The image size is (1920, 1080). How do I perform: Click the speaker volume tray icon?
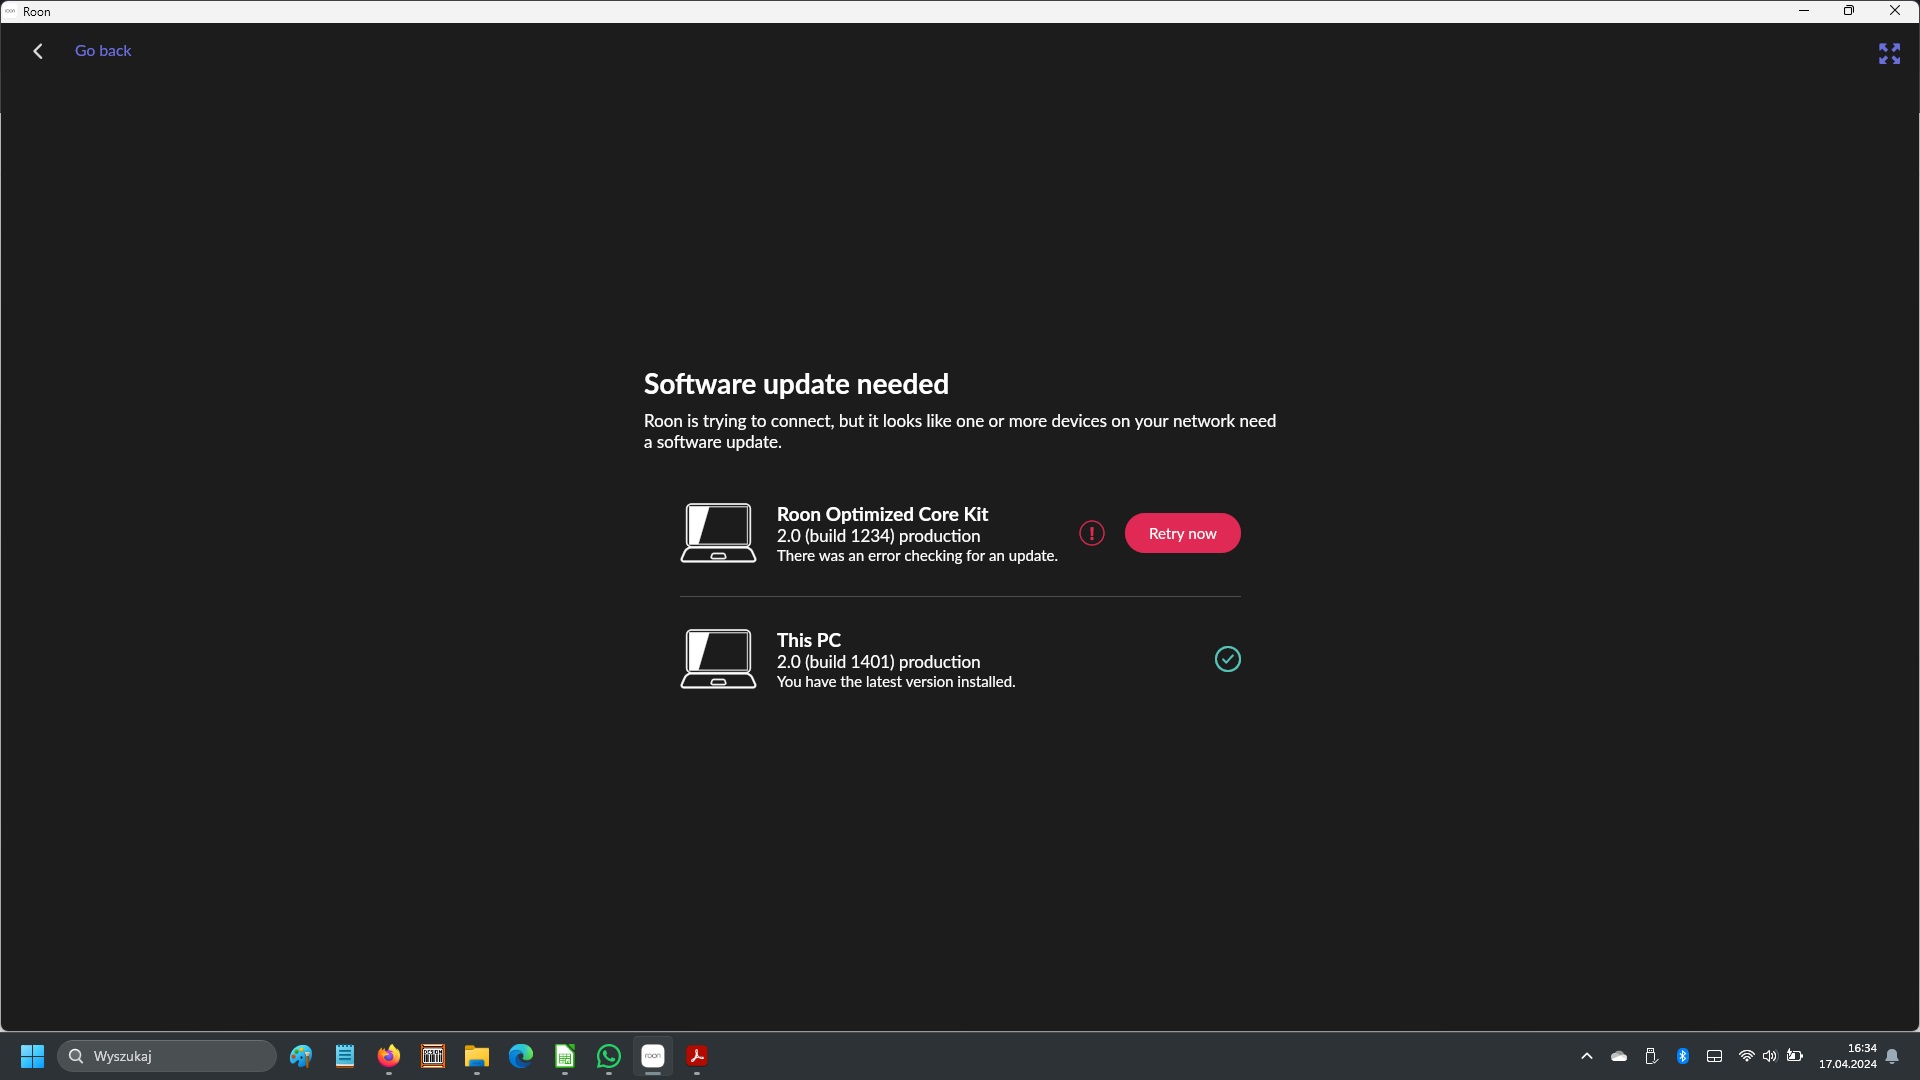[x=1770, y=1056]
